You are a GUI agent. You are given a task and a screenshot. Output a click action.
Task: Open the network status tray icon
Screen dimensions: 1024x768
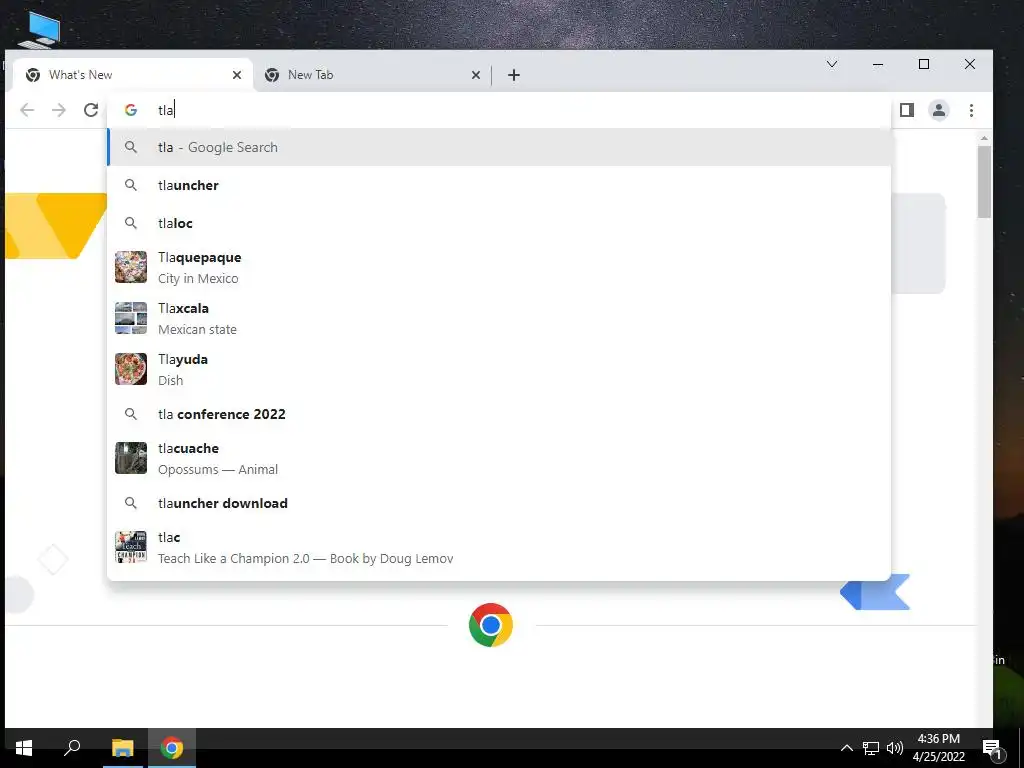(871, 748)
